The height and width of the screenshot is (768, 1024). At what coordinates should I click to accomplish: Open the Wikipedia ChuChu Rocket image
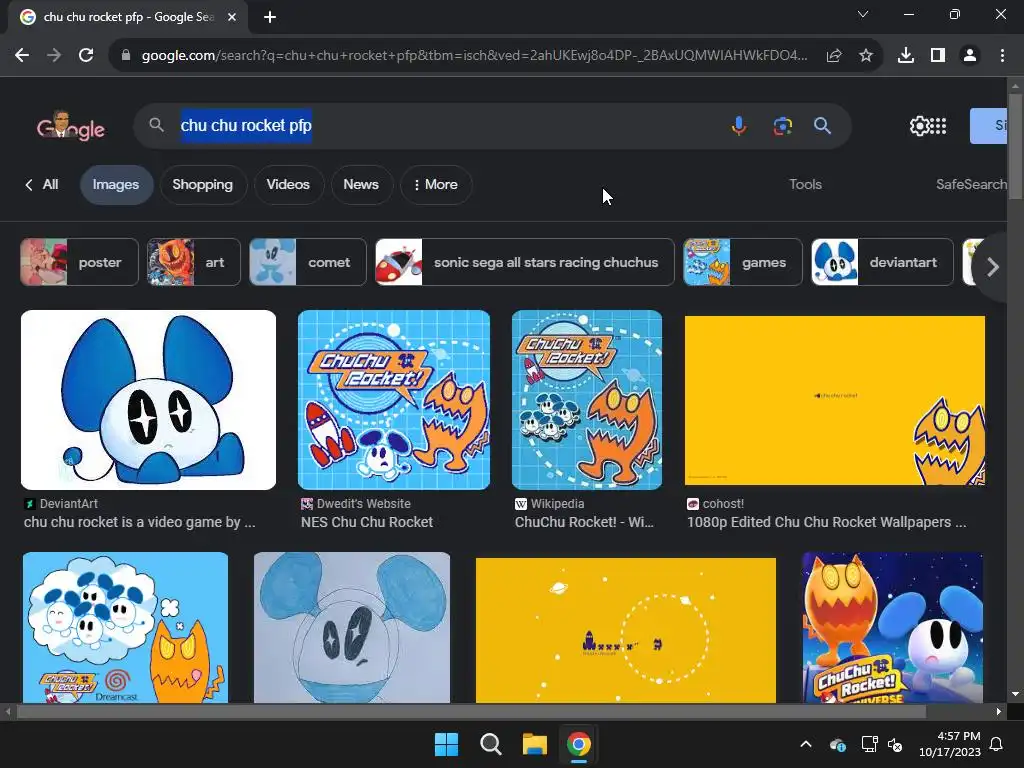click(586, 400)
